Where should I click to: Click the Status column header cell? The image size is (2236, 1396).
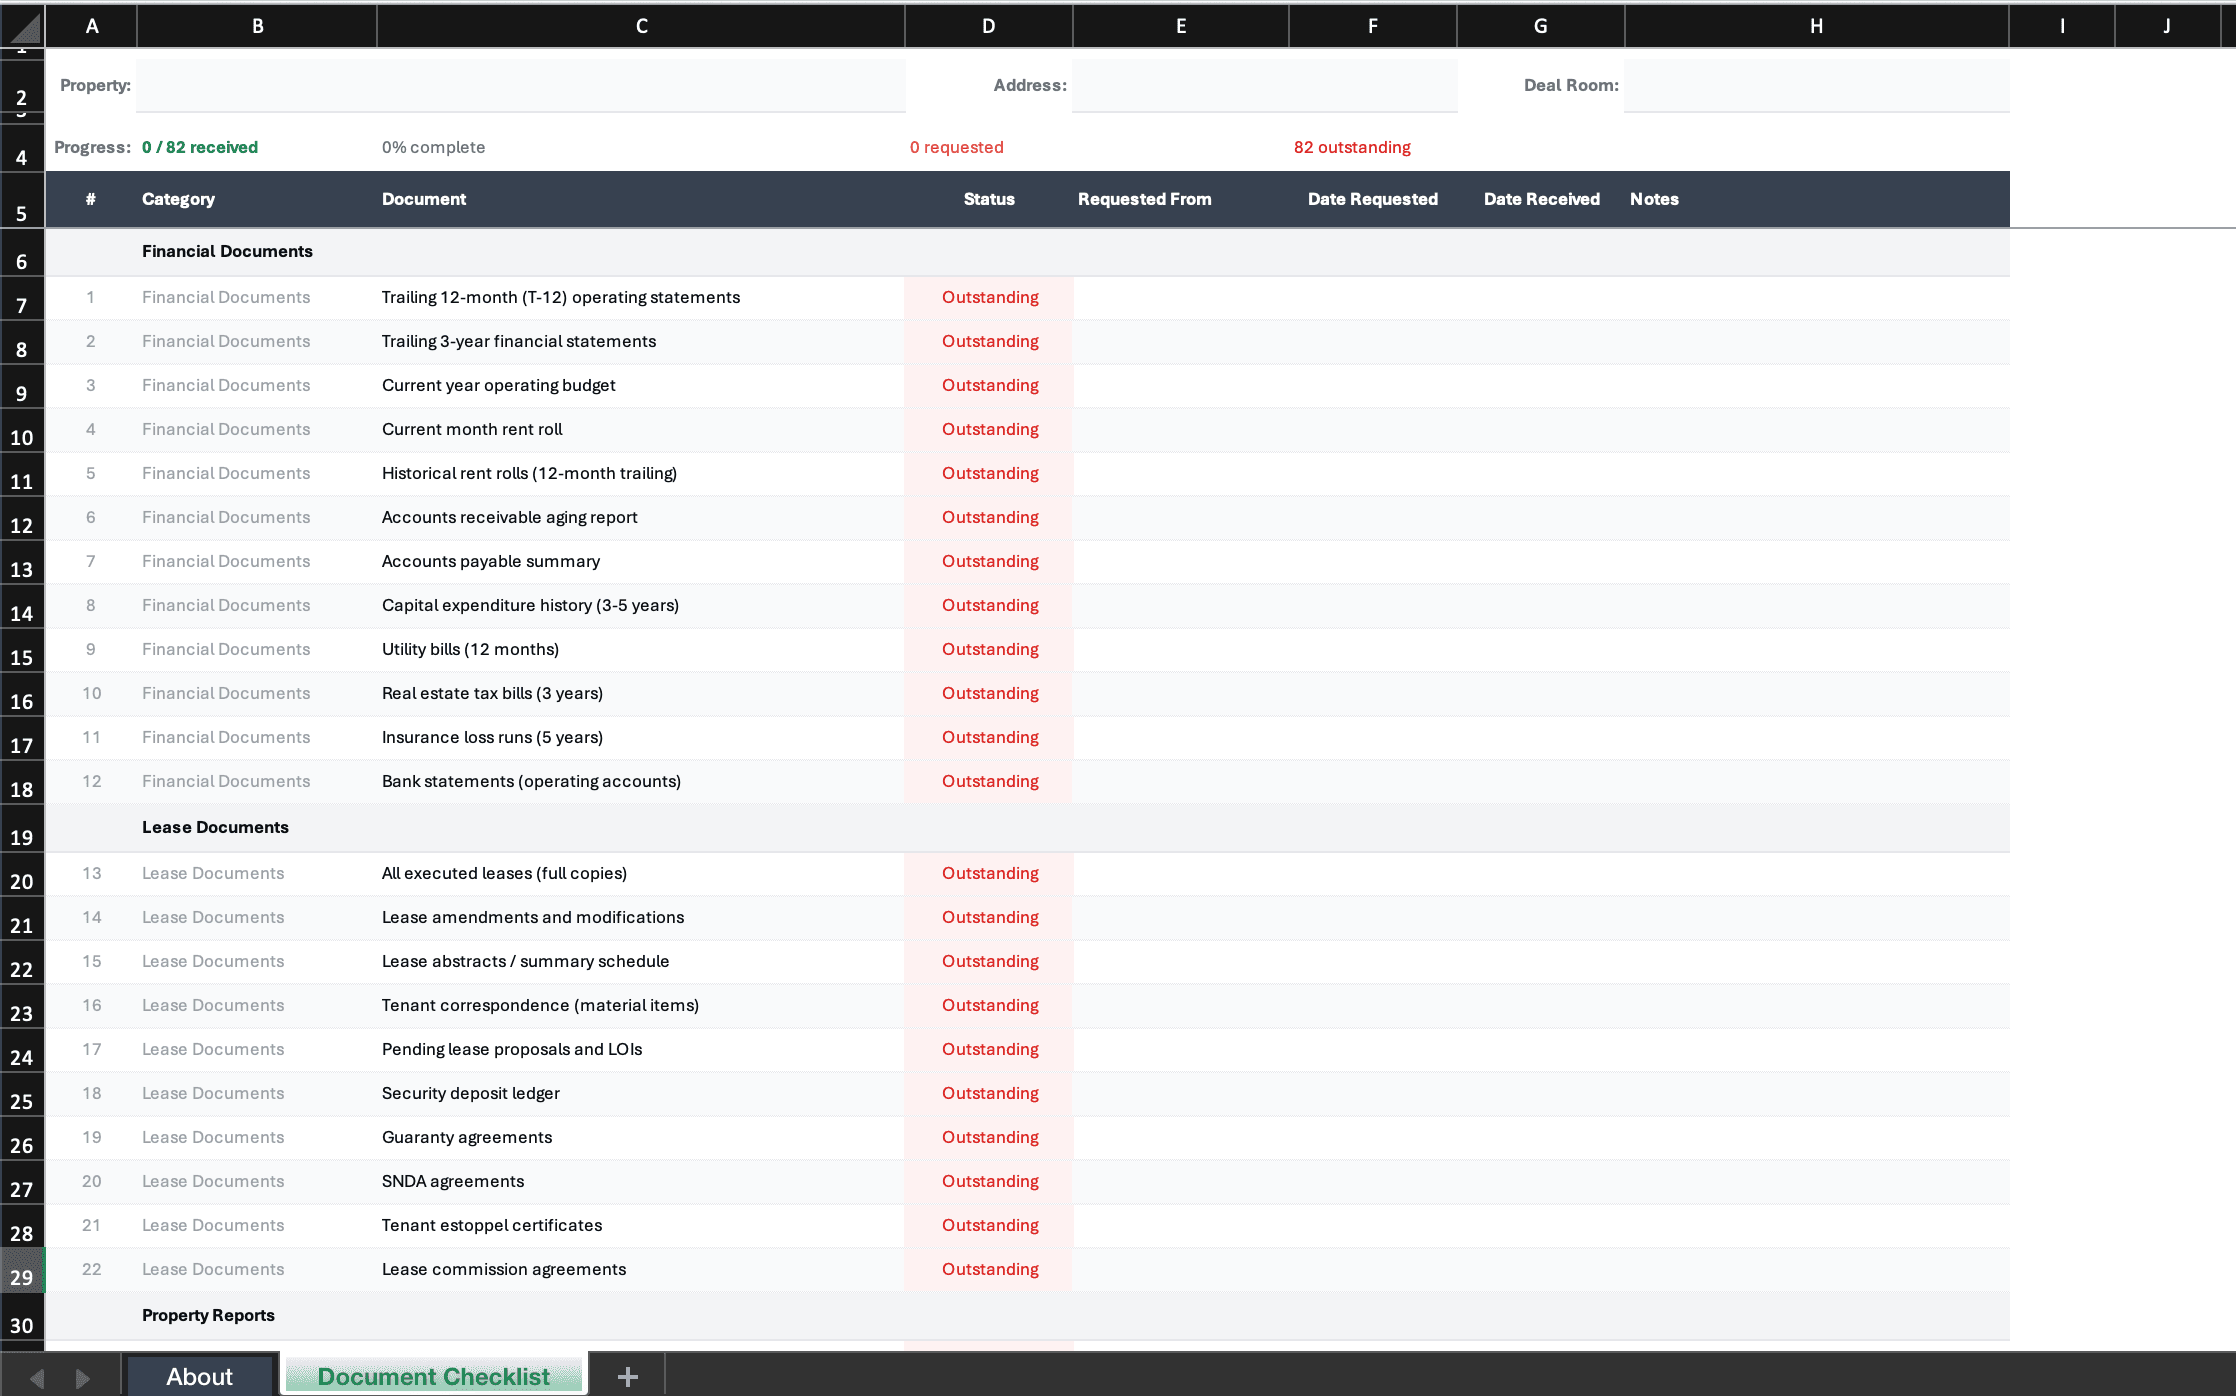tap(989, 199)
